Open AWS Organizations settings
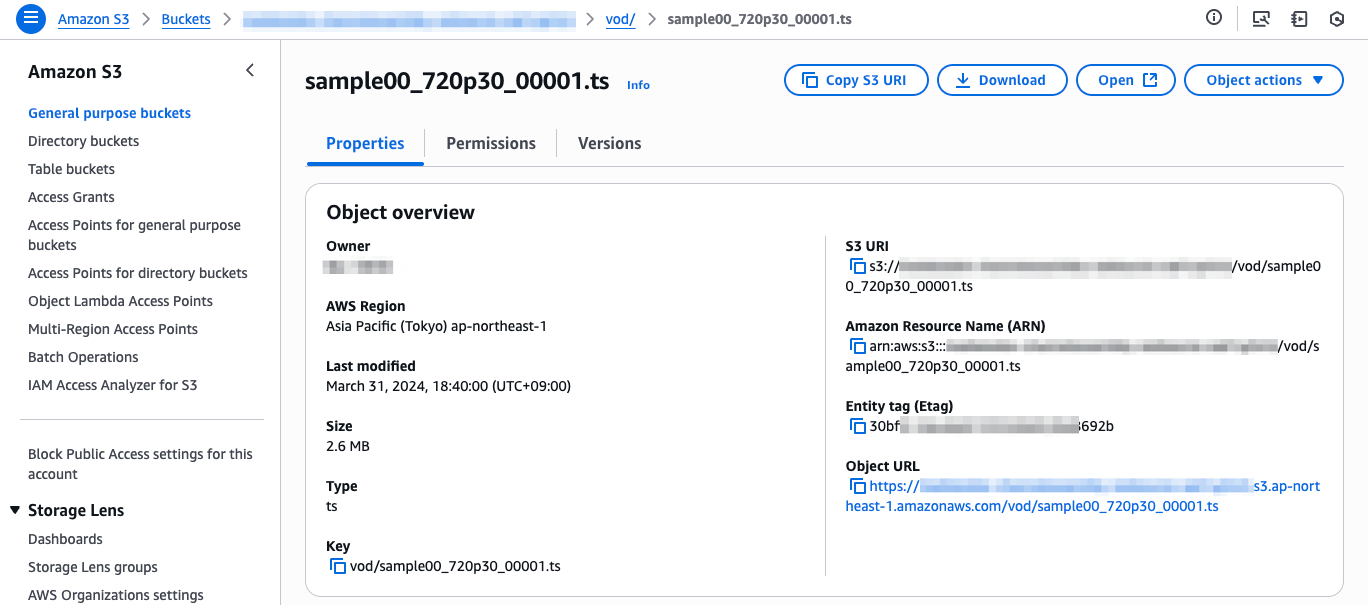Screen dimensions: 1368x605 [116, 595]
